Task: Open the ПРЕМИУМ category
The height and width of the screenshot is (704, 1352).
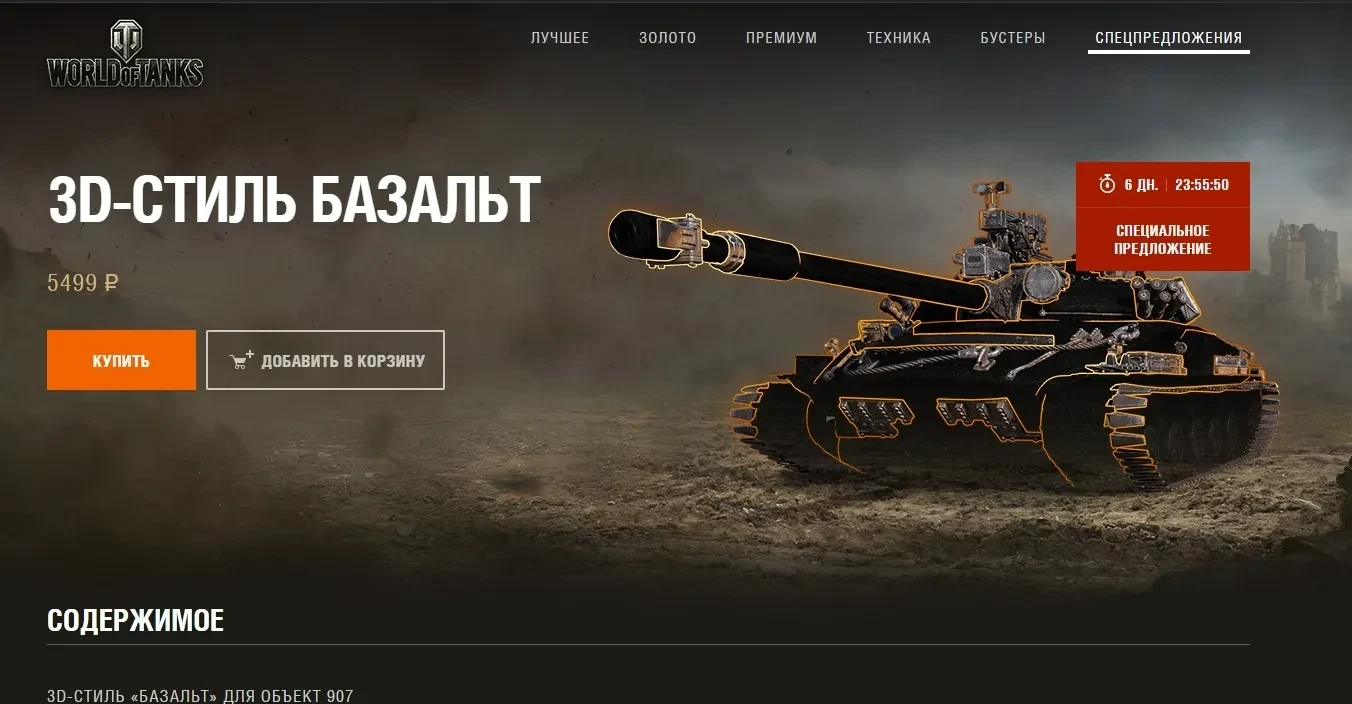Action: pyautogui.click(x=781, y=38)
